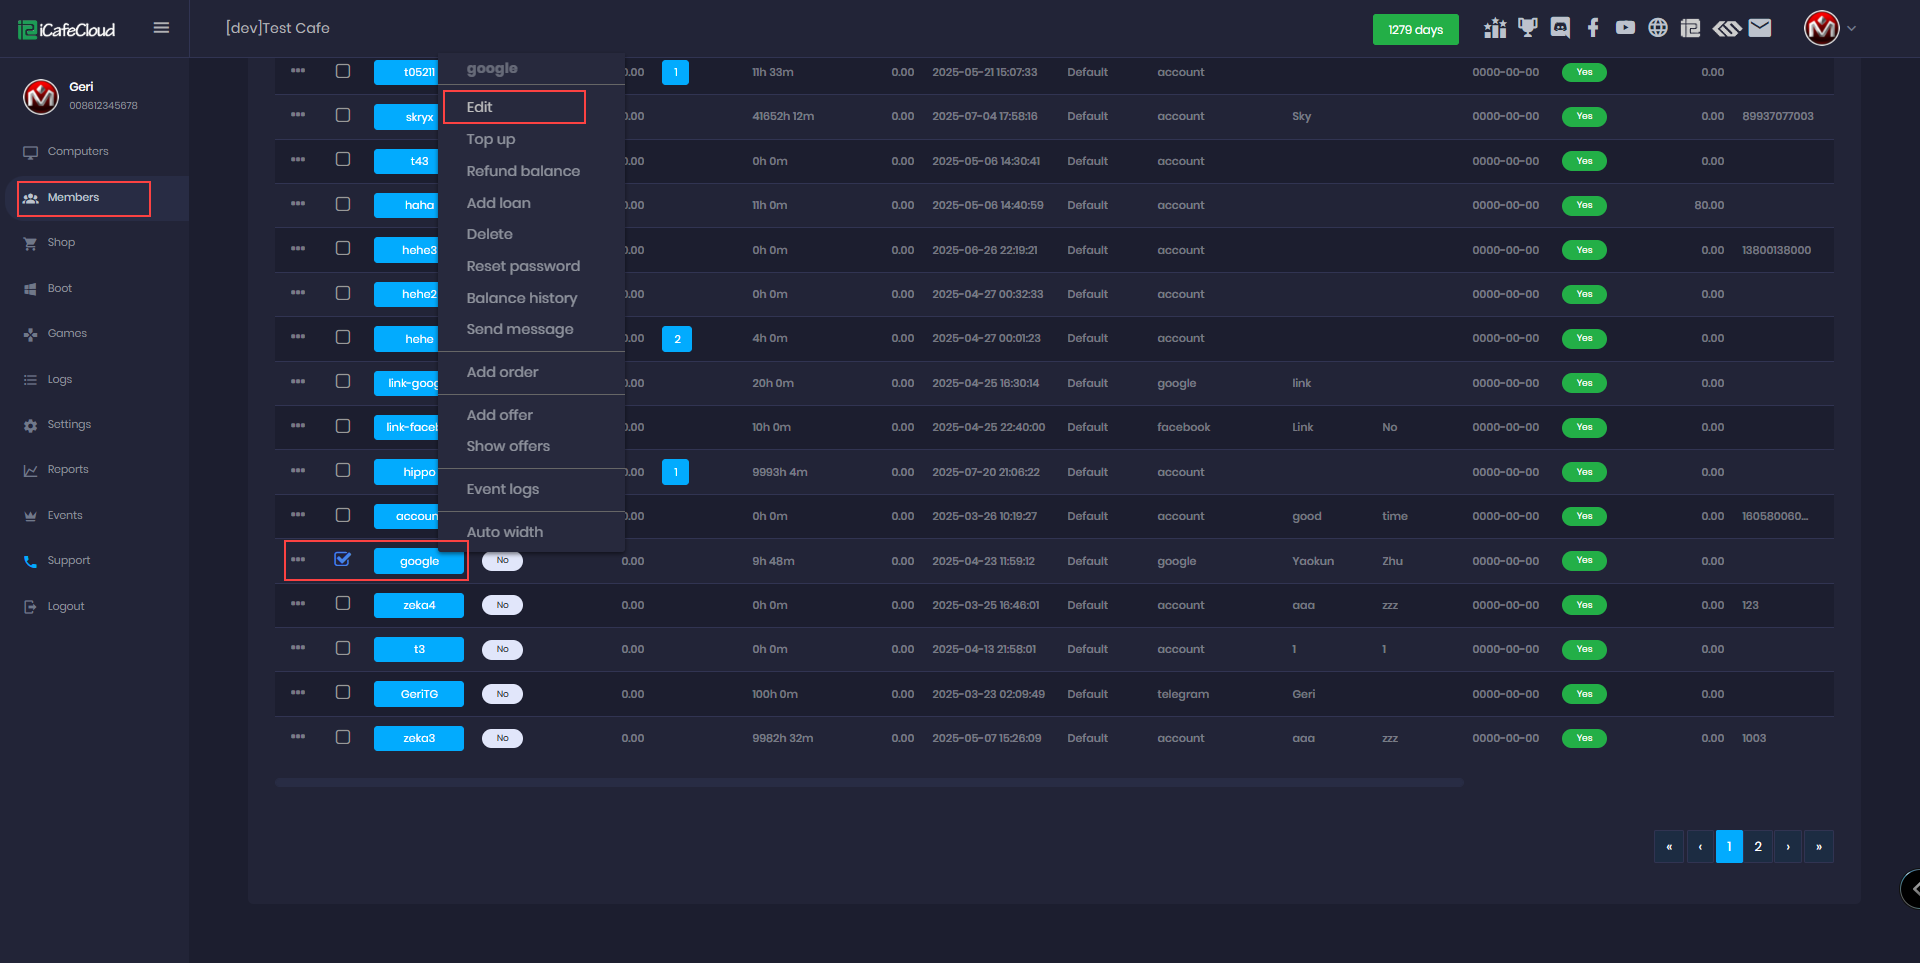1920x963 pixels.
Task: Open the three-dot menu for zeka3 row
Action: click(298, 737)
